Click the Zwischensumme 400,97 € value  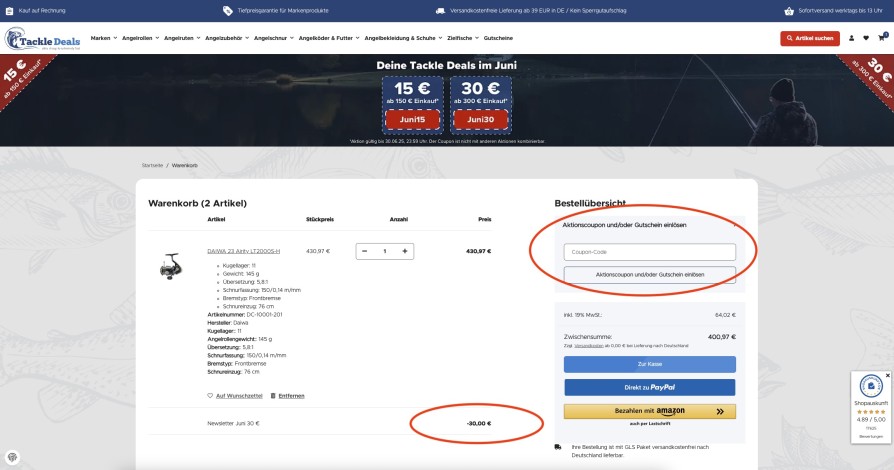coord(721,337)
